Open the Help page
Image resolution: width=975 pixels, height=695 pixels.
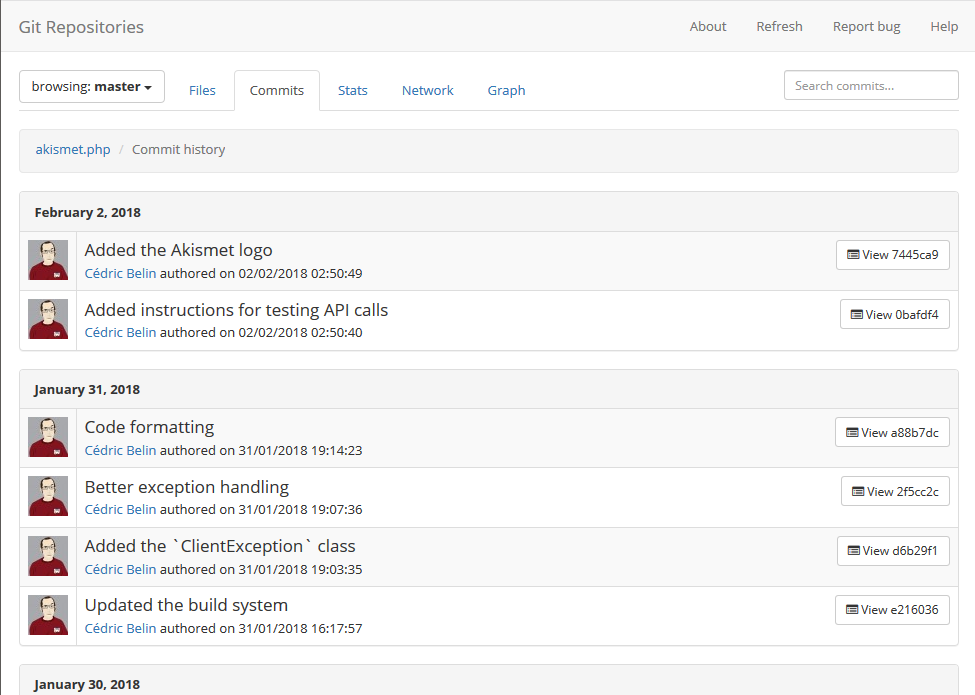pos(943,27)
